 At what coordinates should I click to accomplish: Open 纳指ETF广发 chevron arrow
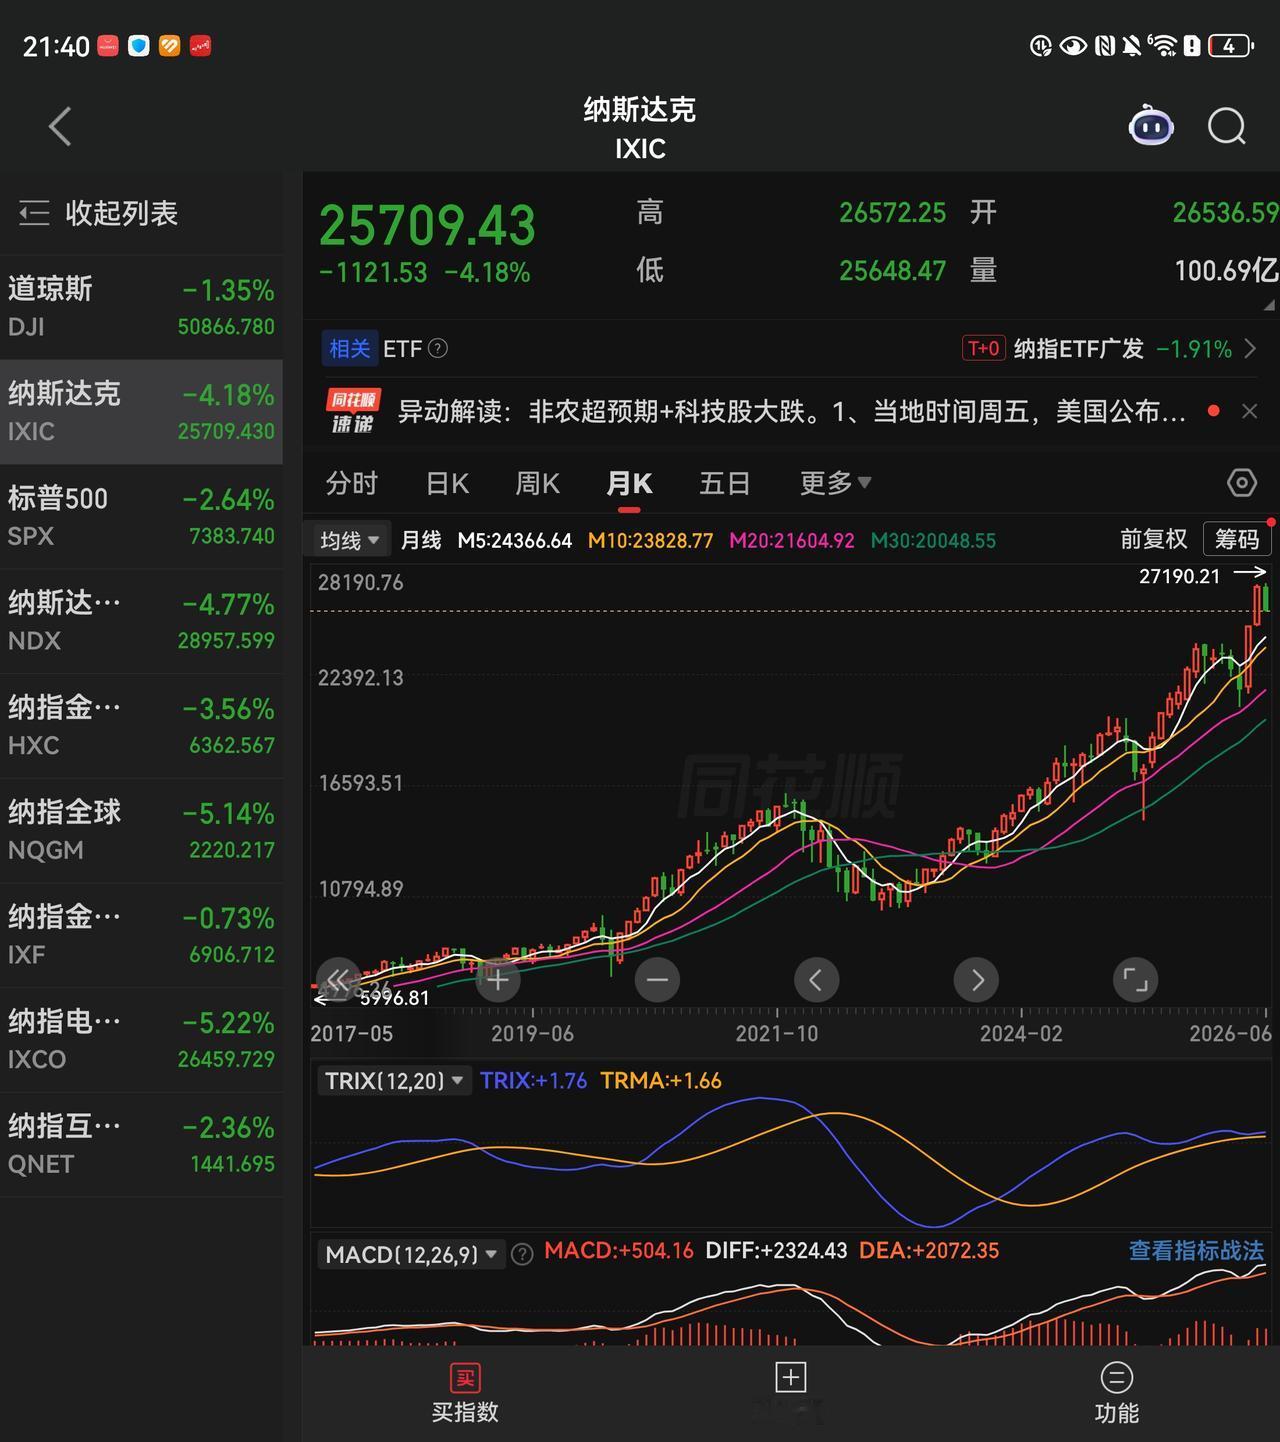coord(1250,348)
